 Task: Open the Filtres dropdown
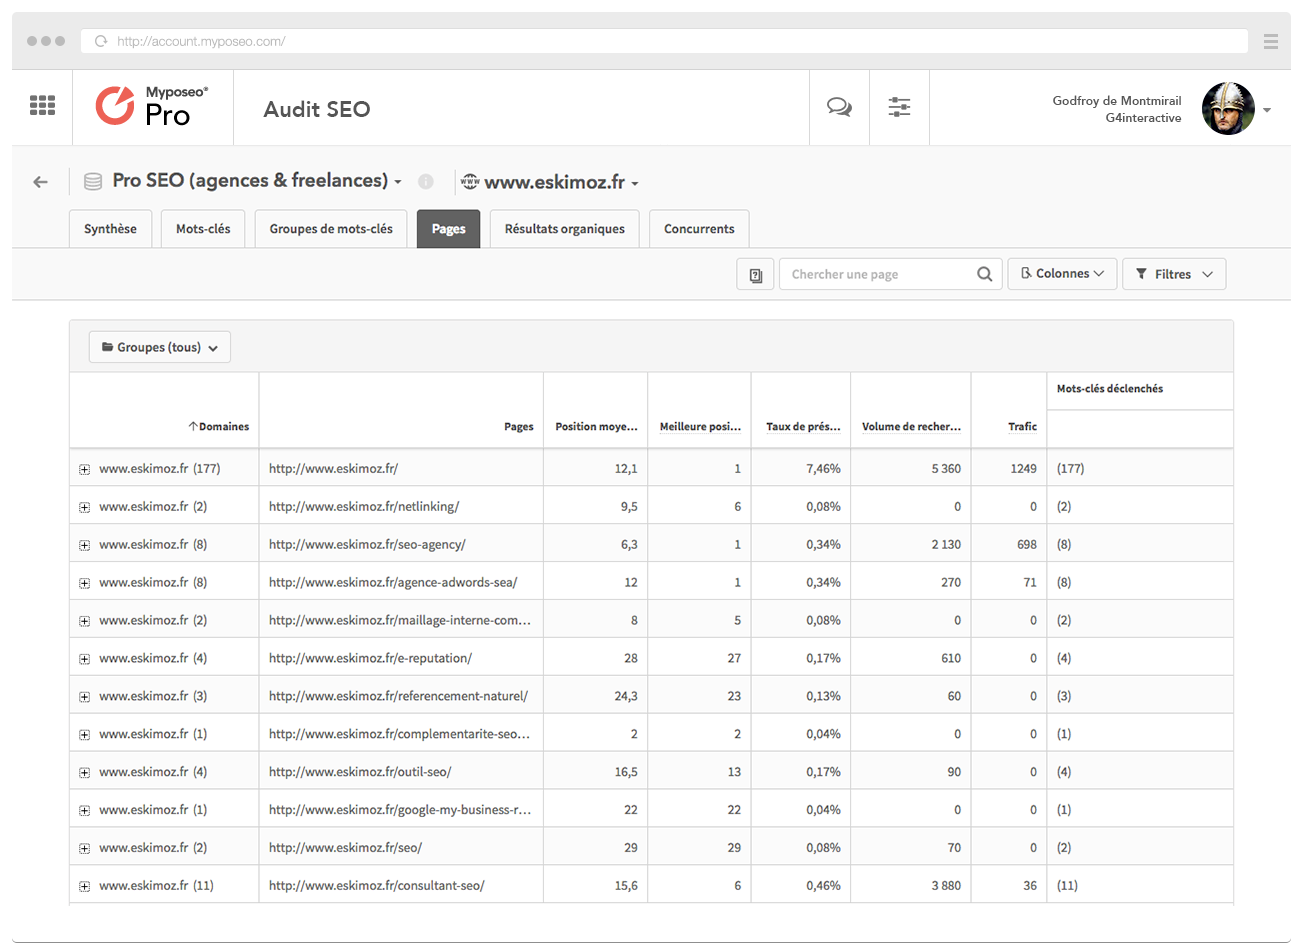coord(1174,274)
